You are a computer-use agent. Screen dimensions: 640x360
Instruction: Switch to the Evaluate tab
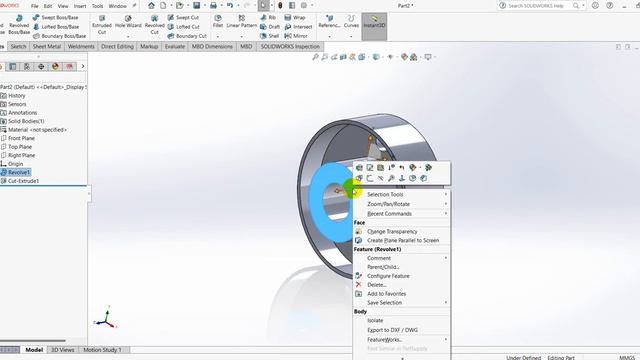(175, 47)
